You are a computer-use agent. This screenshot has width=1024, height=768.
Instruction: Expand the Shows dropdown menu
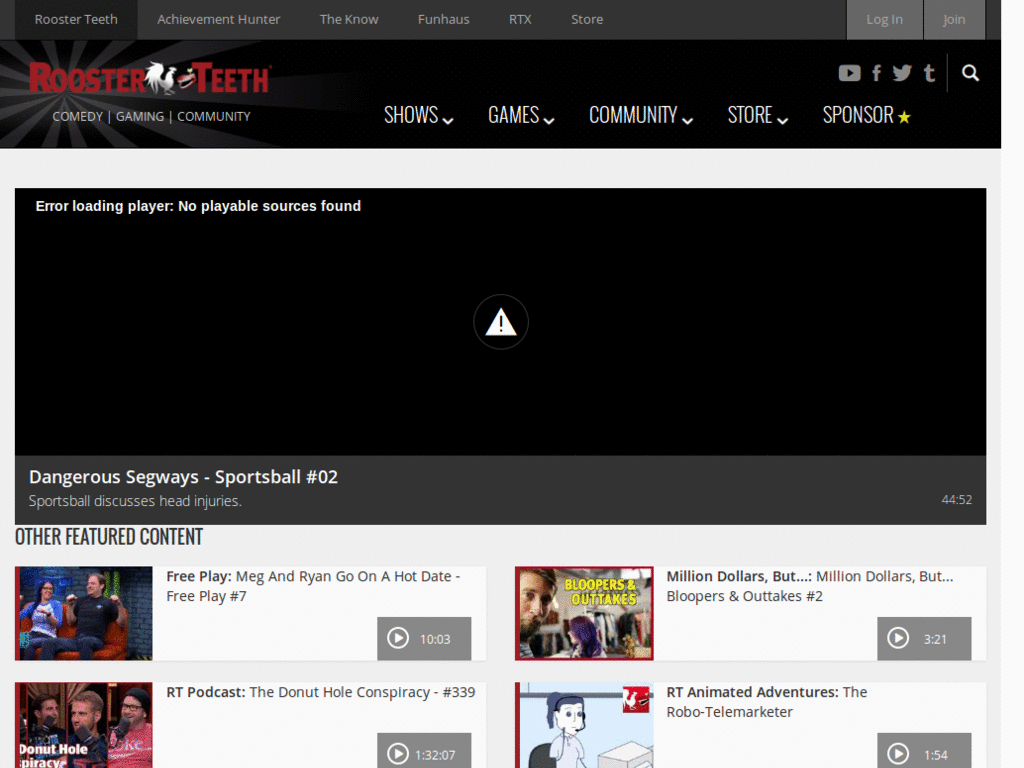click(x=418, y=115)
